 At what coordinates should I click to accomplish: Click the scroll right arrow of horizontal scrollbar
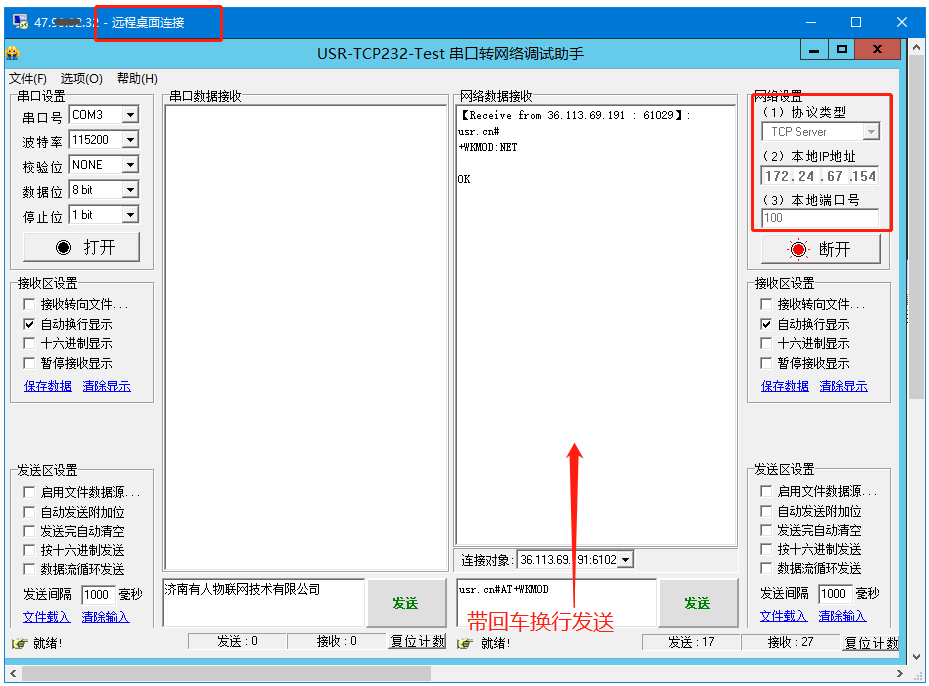pos(899,674)
